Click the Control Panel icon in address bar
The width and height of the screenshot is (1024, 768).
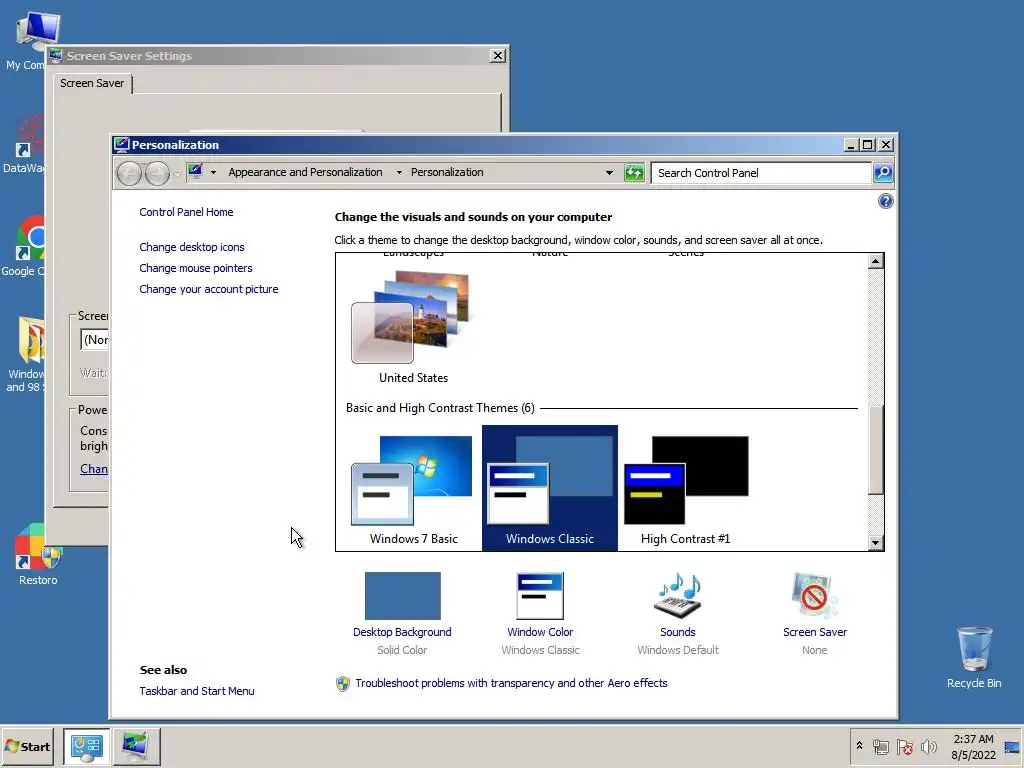pyautogui.click(x=195, y=172)
